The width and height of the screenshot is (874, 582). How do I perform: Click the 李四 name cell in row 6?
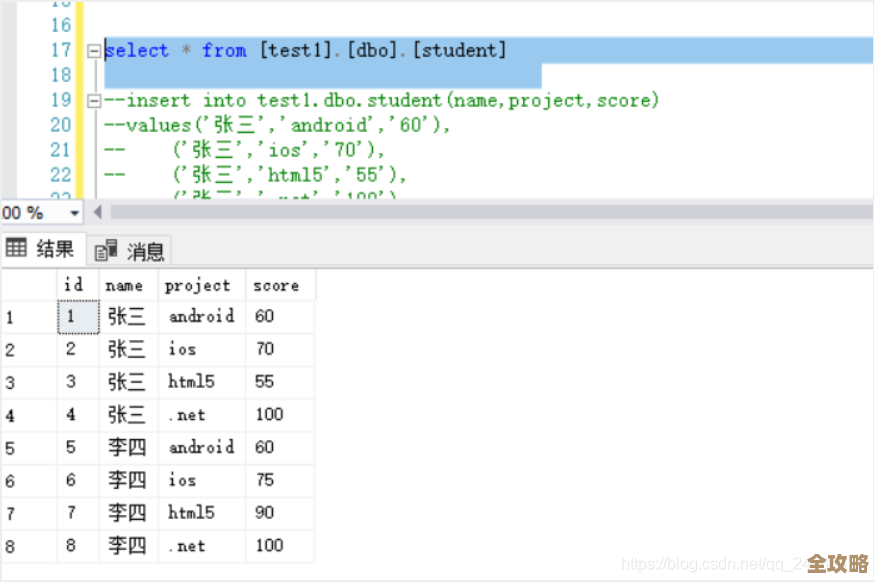pyautogui.click(x=127, y=481)
